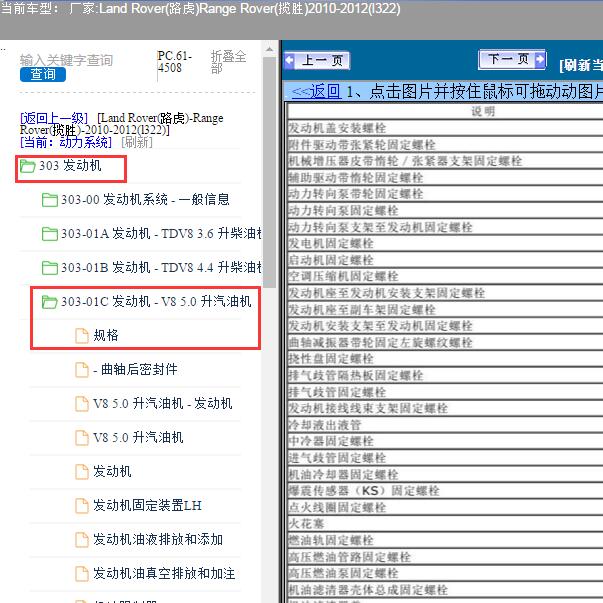Select 303-00 发动机系统 - 一般信息

(x=145, y=200)
